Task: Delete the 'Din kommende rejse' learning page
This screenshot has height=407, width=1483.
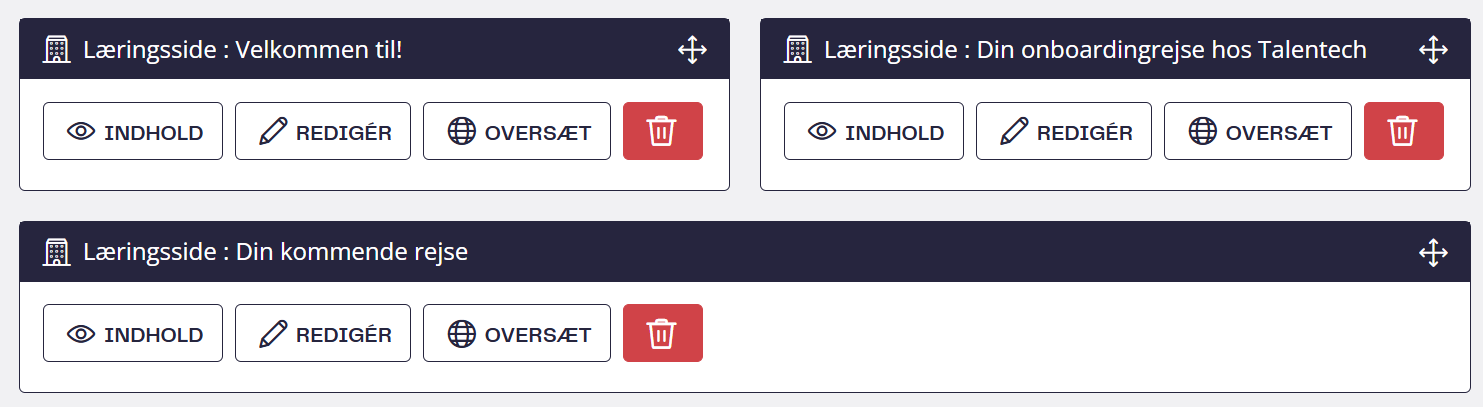Action: pyautogui.click(x=662, y=333)
